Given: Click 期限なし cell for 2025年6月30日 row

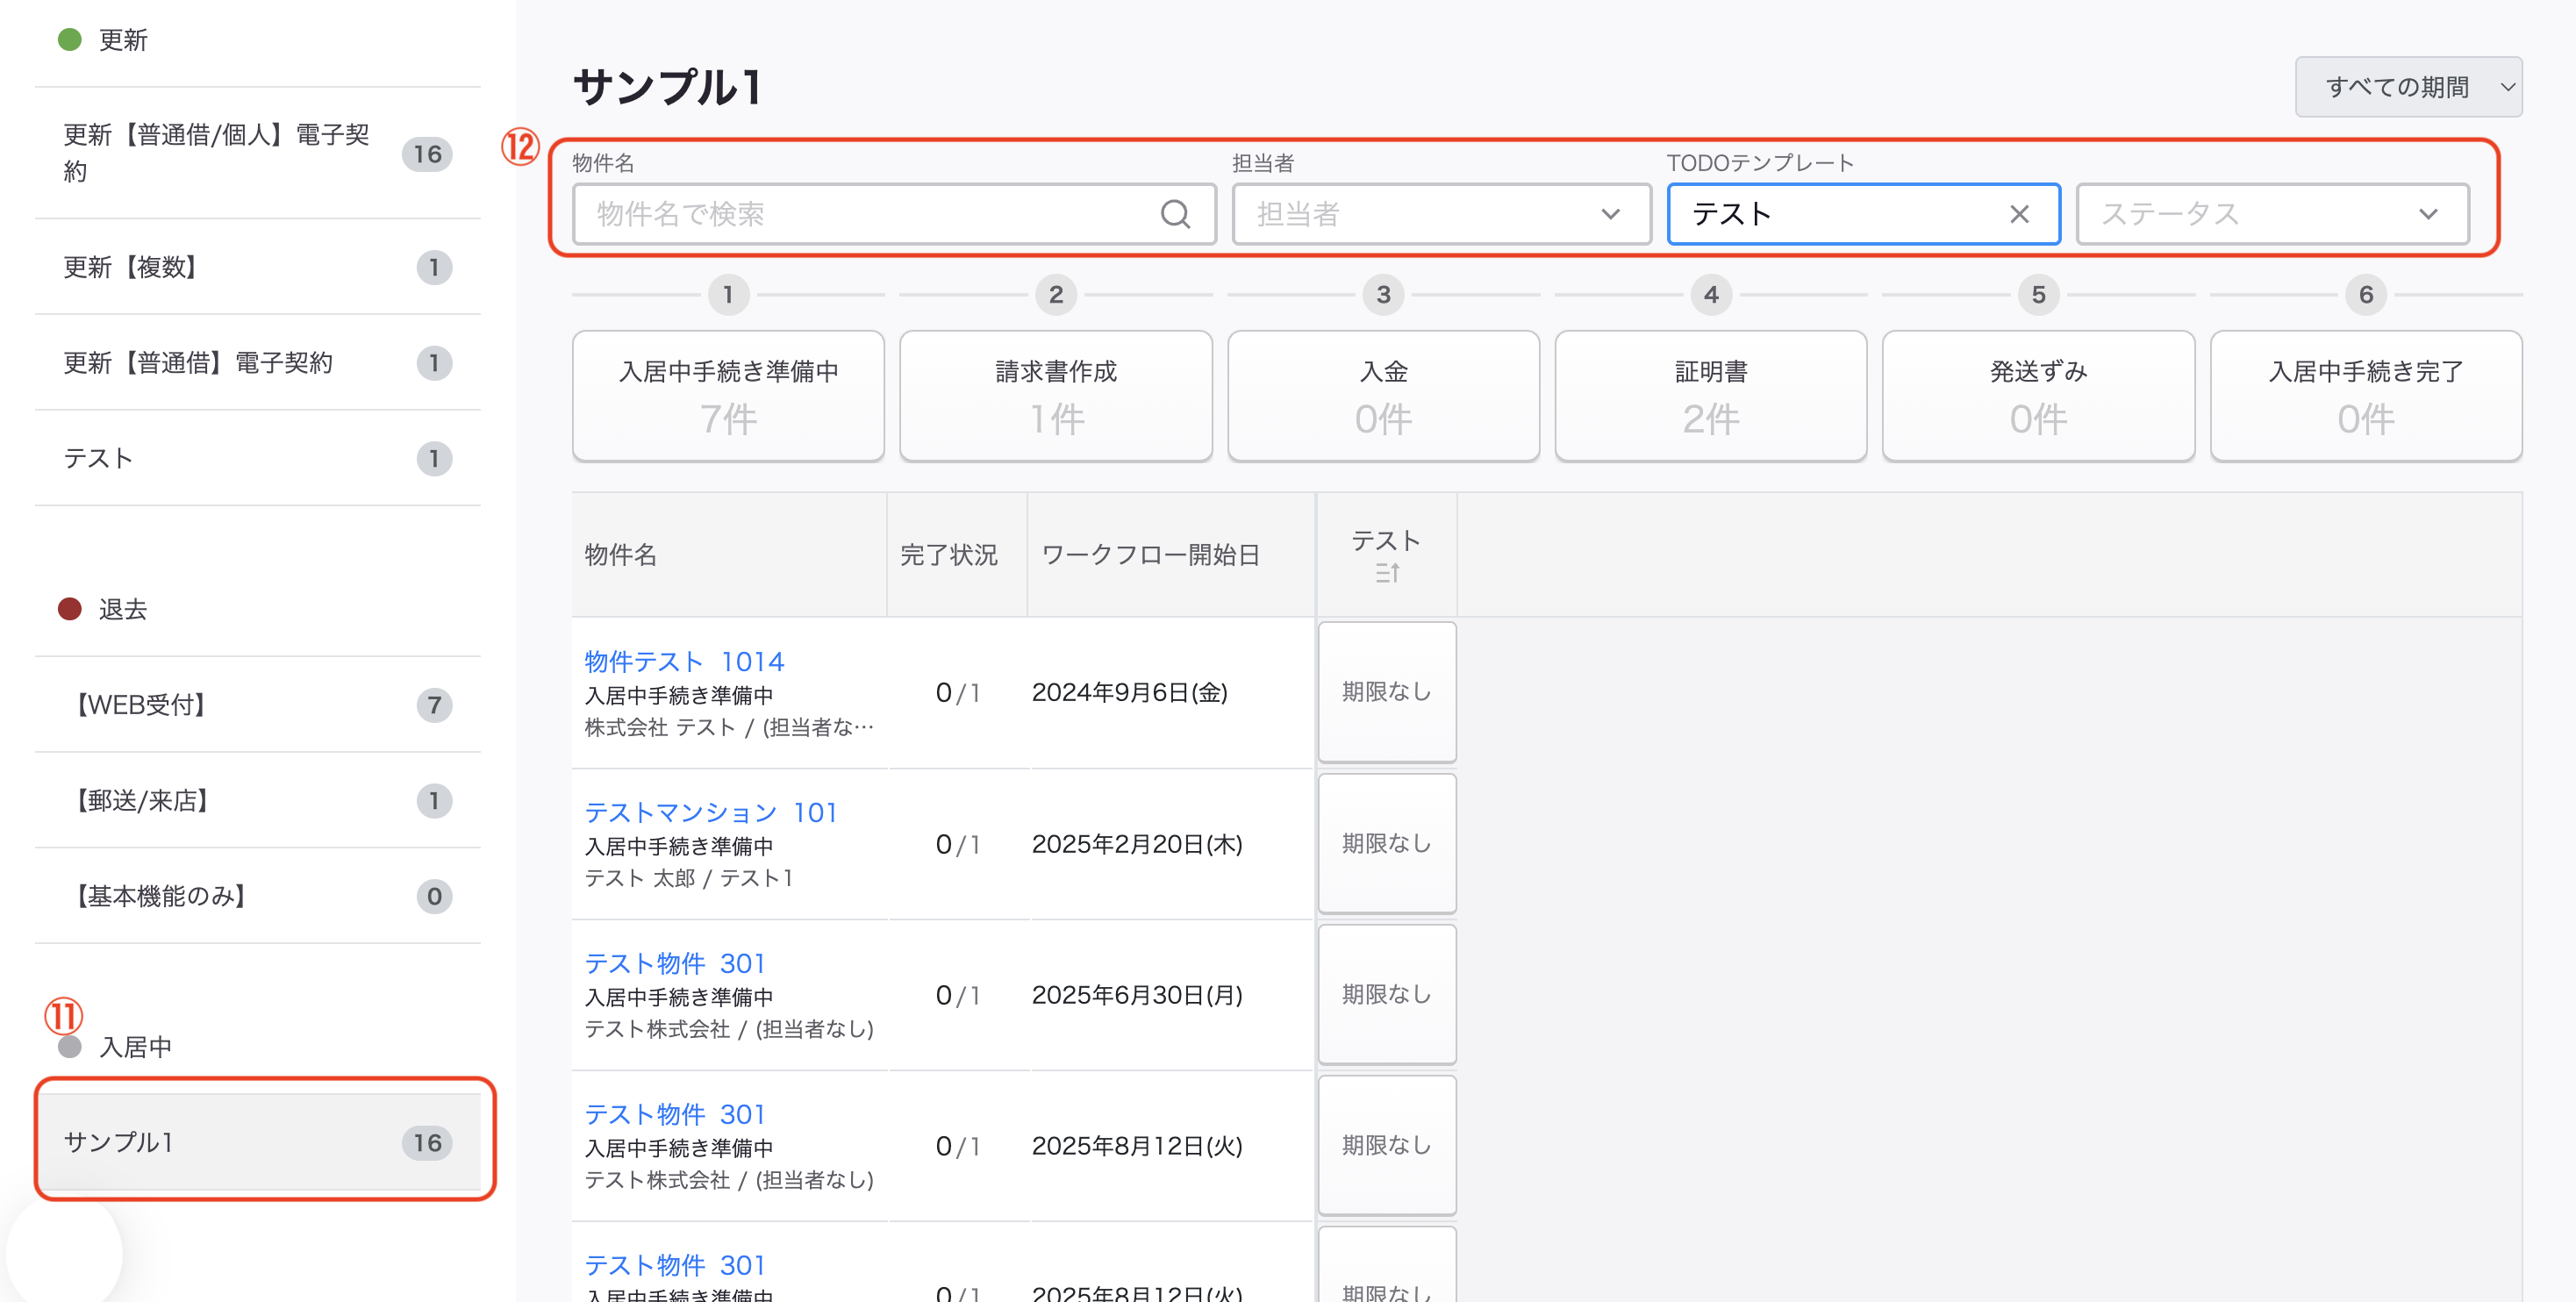Looking at the screenshot, I should coord(1387,994).
